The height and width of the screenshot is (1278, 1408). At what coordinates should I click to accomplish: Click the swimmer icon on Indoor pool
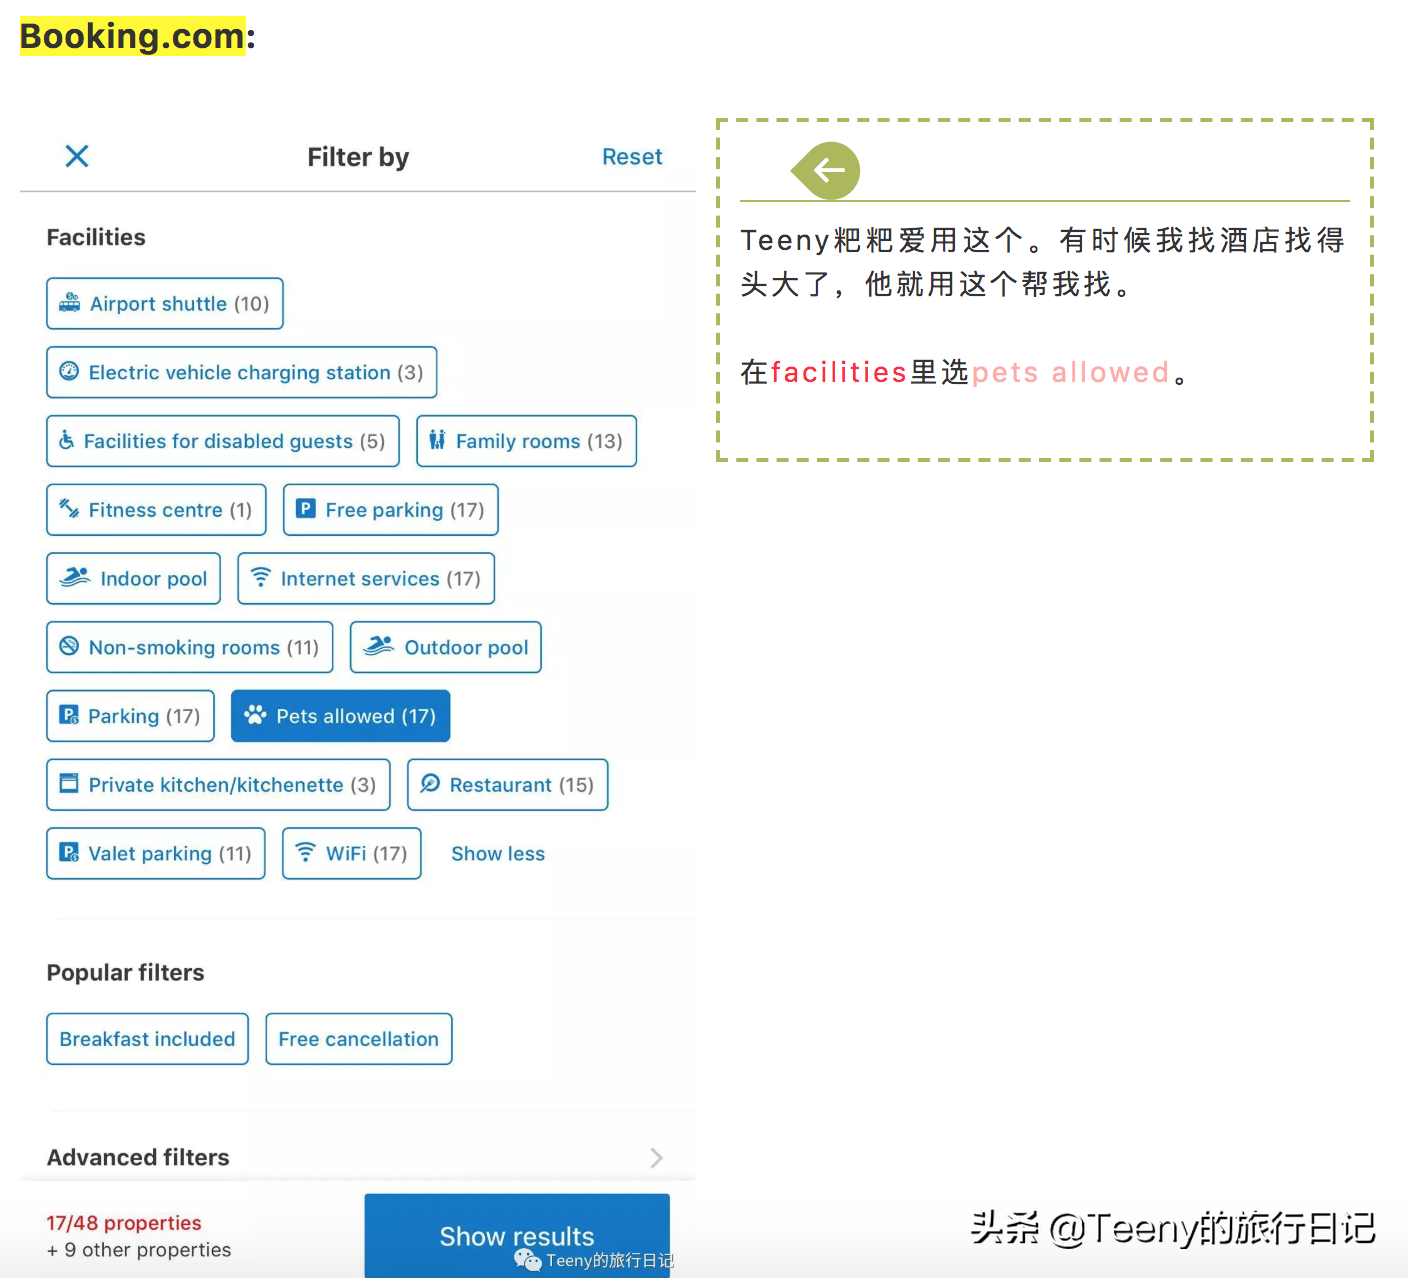pos(75,578)
